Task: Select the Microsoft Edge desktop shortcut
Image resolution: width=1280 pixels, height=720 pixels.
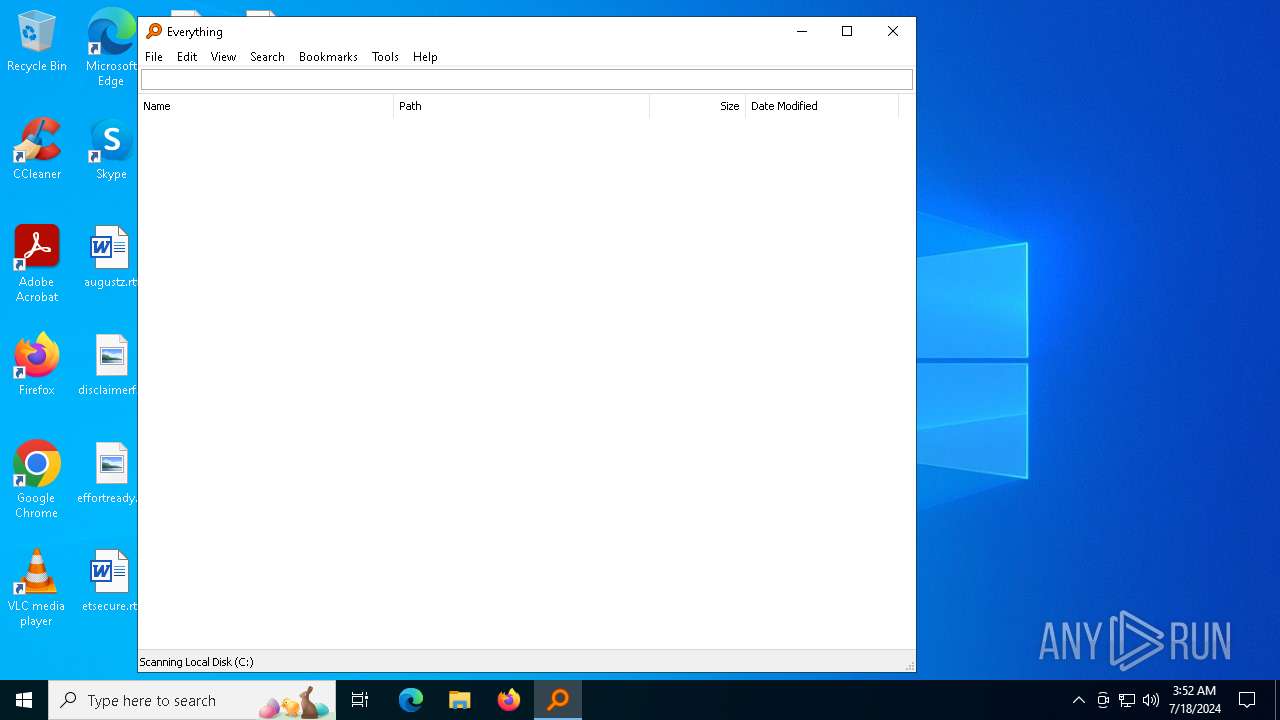Action: pos(111,48)
